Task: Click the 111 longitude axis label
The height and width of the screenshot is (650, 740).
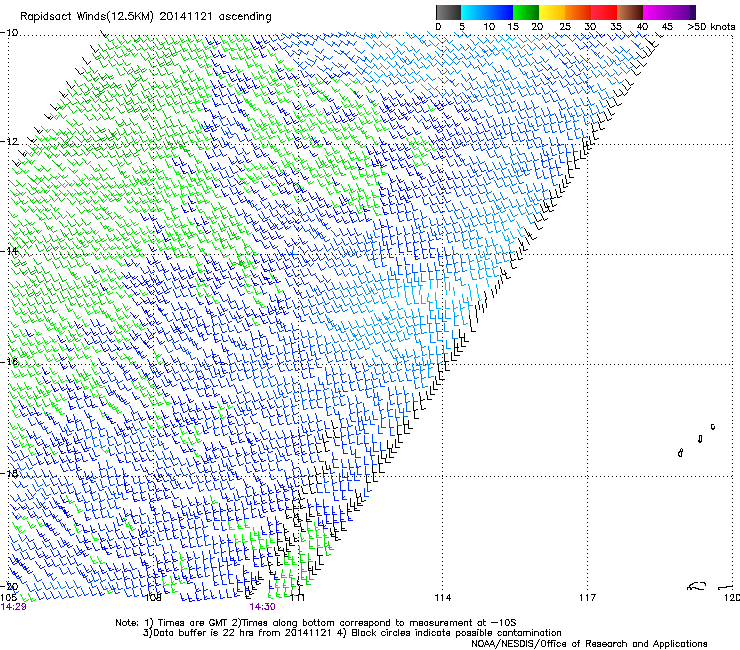Action: tap(297, 598)
